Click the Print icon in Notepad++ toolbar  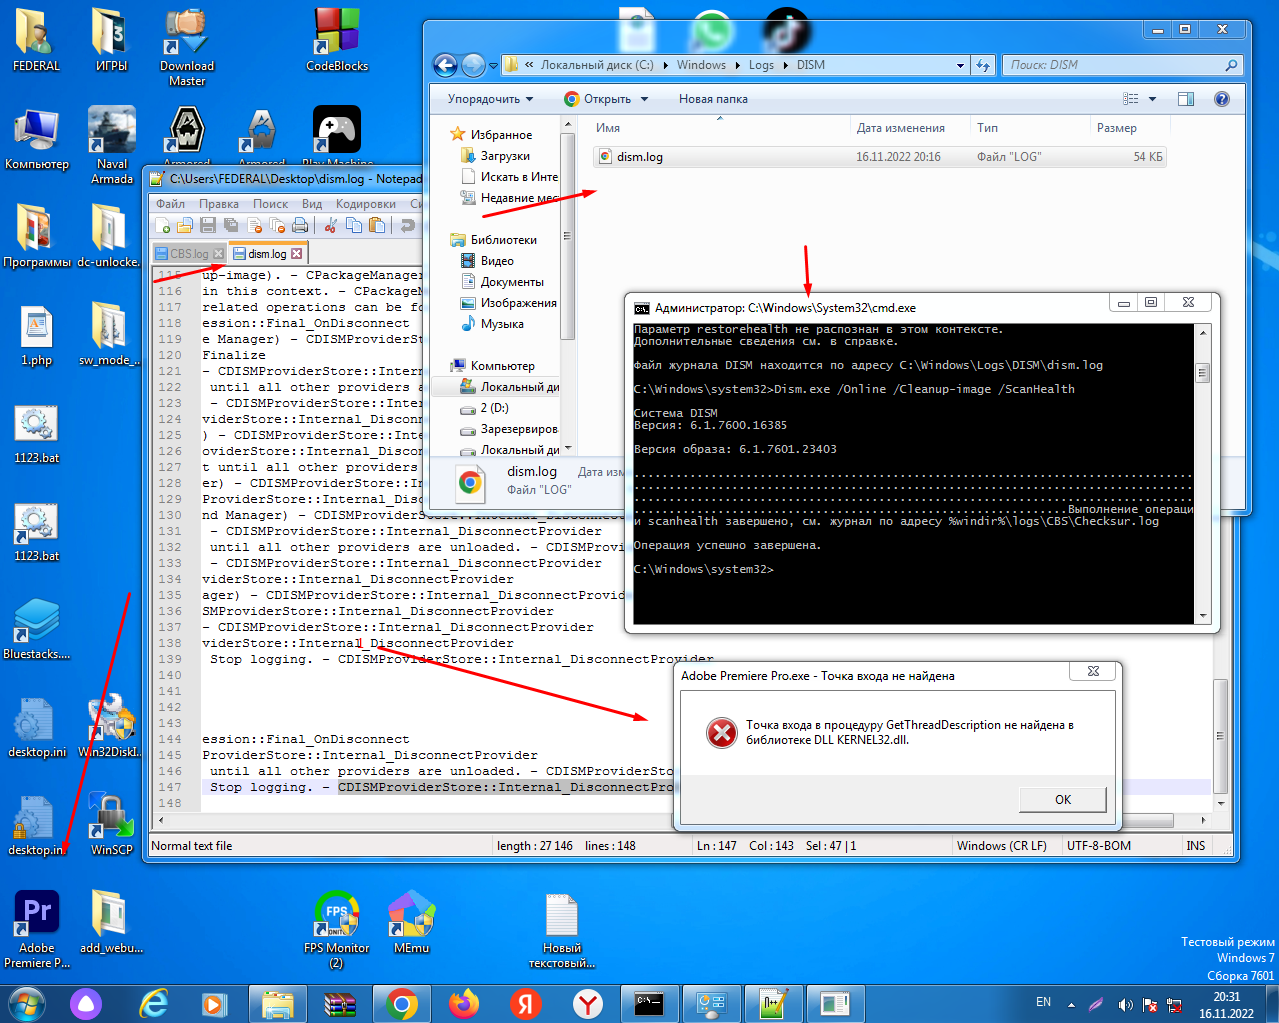pyautogui.click(x=299, y=226)
